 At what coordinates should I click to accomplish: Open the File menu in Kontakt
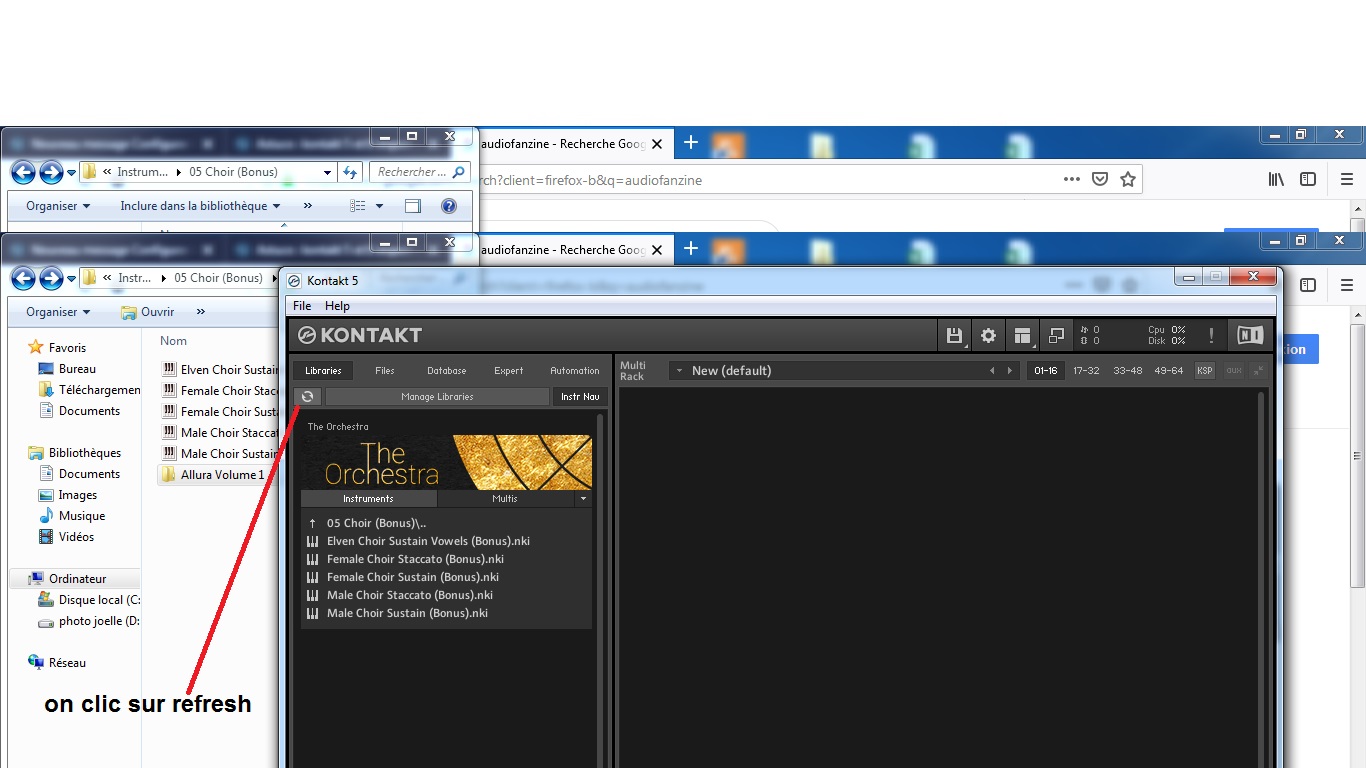pos(302,306)
